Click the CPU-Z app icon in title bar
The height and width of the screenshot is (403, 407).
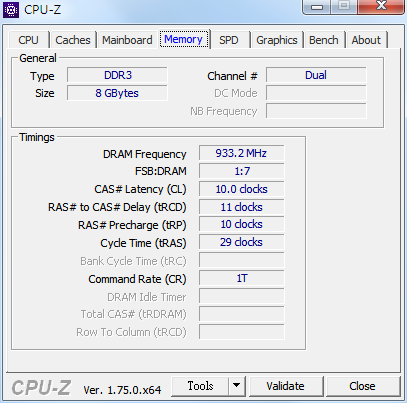(11, 10)
